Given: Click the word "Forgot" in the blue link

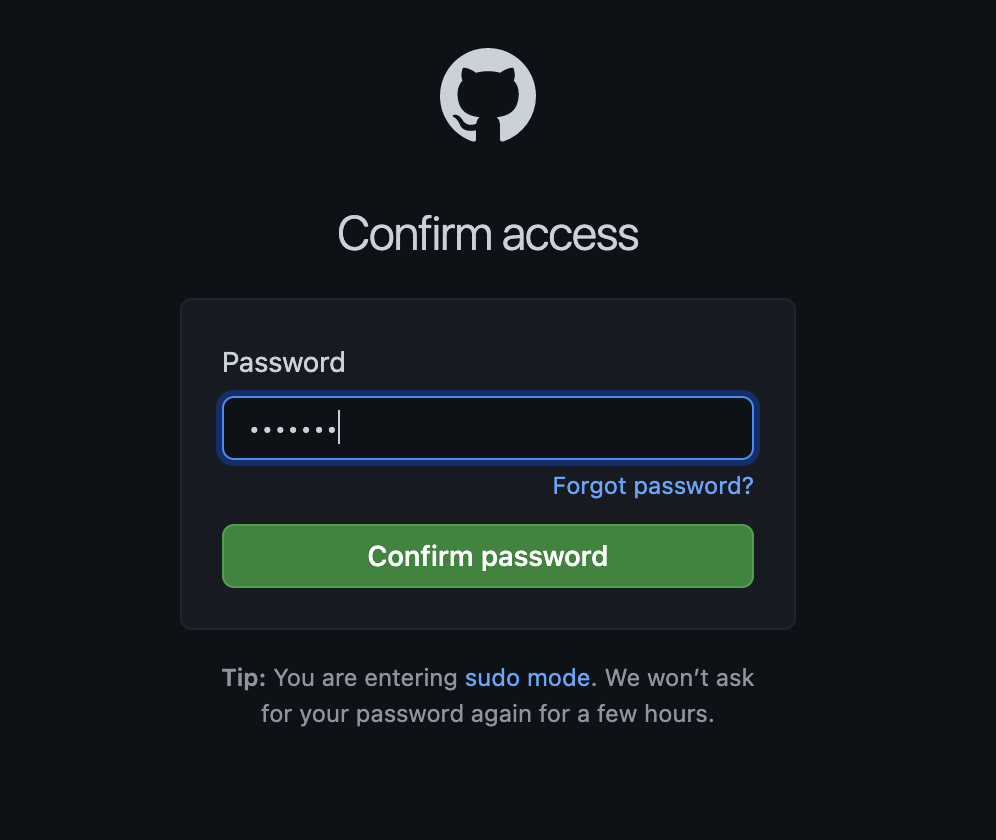Looking at the screenshot, I should pyautogui.click(x=587, y=486).
